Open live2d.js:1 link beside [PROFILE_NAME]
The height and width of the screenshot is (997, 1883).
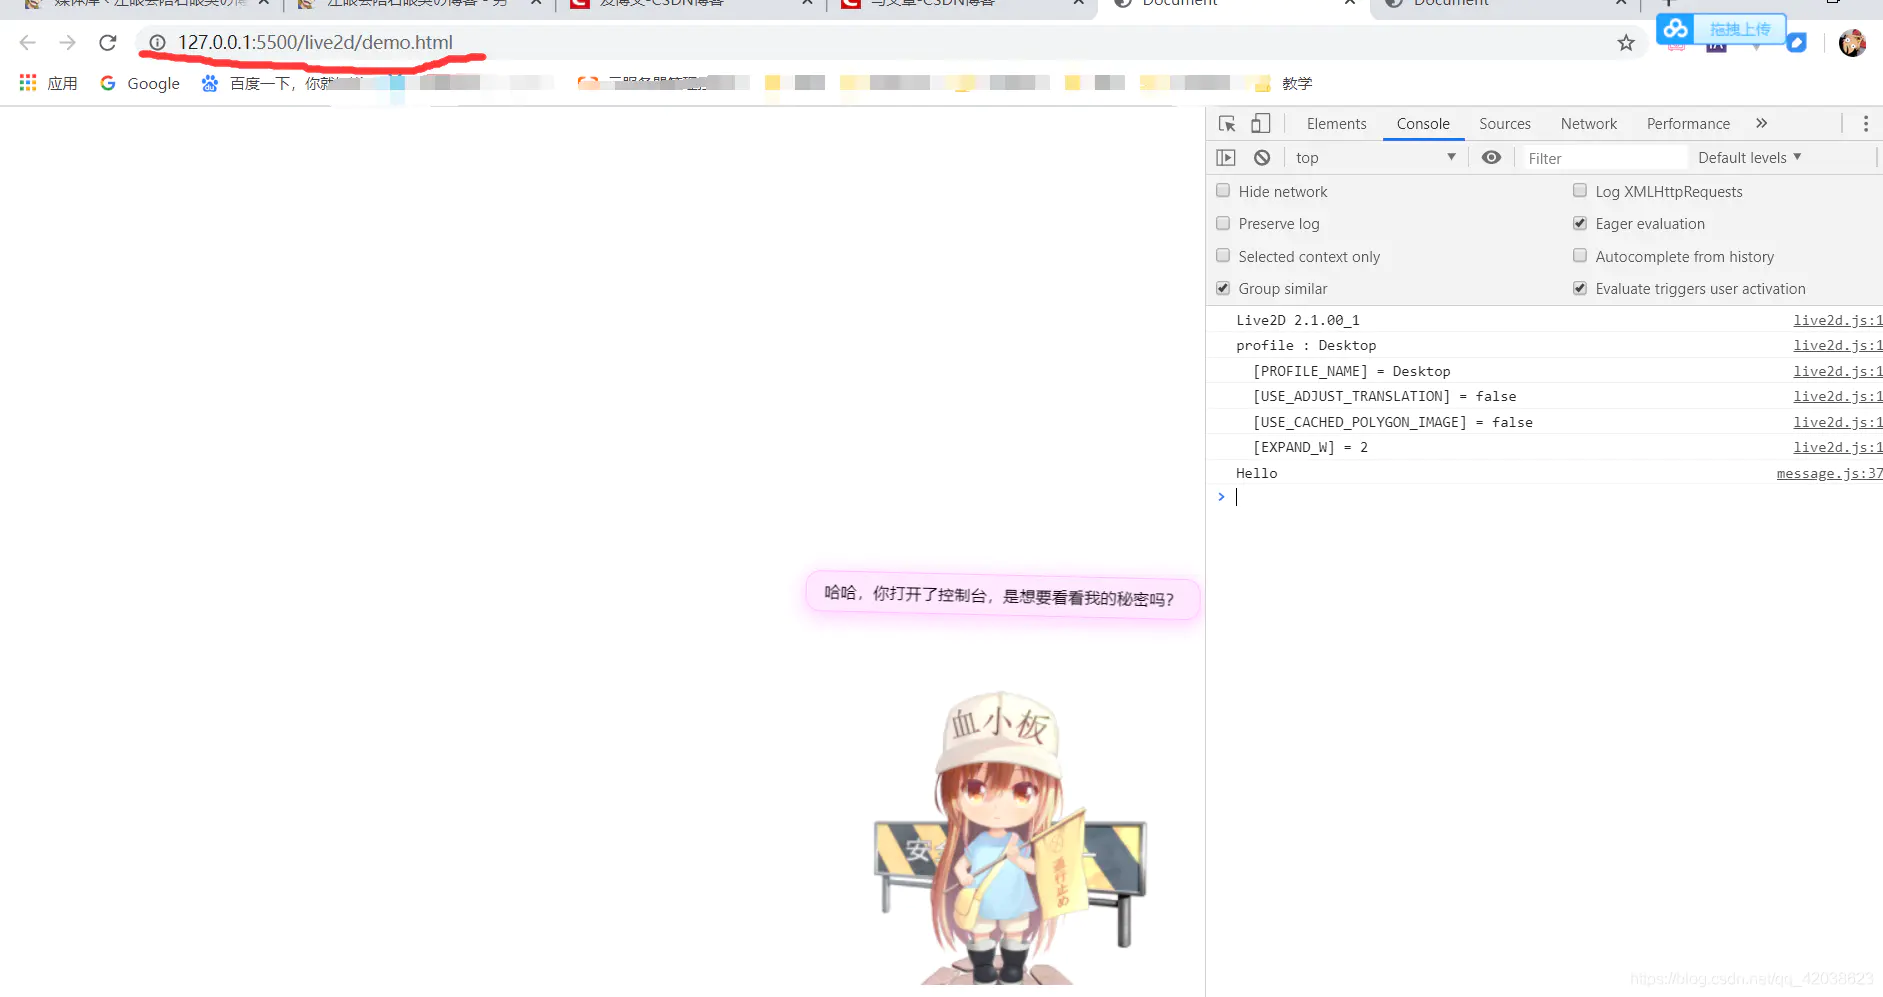tap(1838, 371)
